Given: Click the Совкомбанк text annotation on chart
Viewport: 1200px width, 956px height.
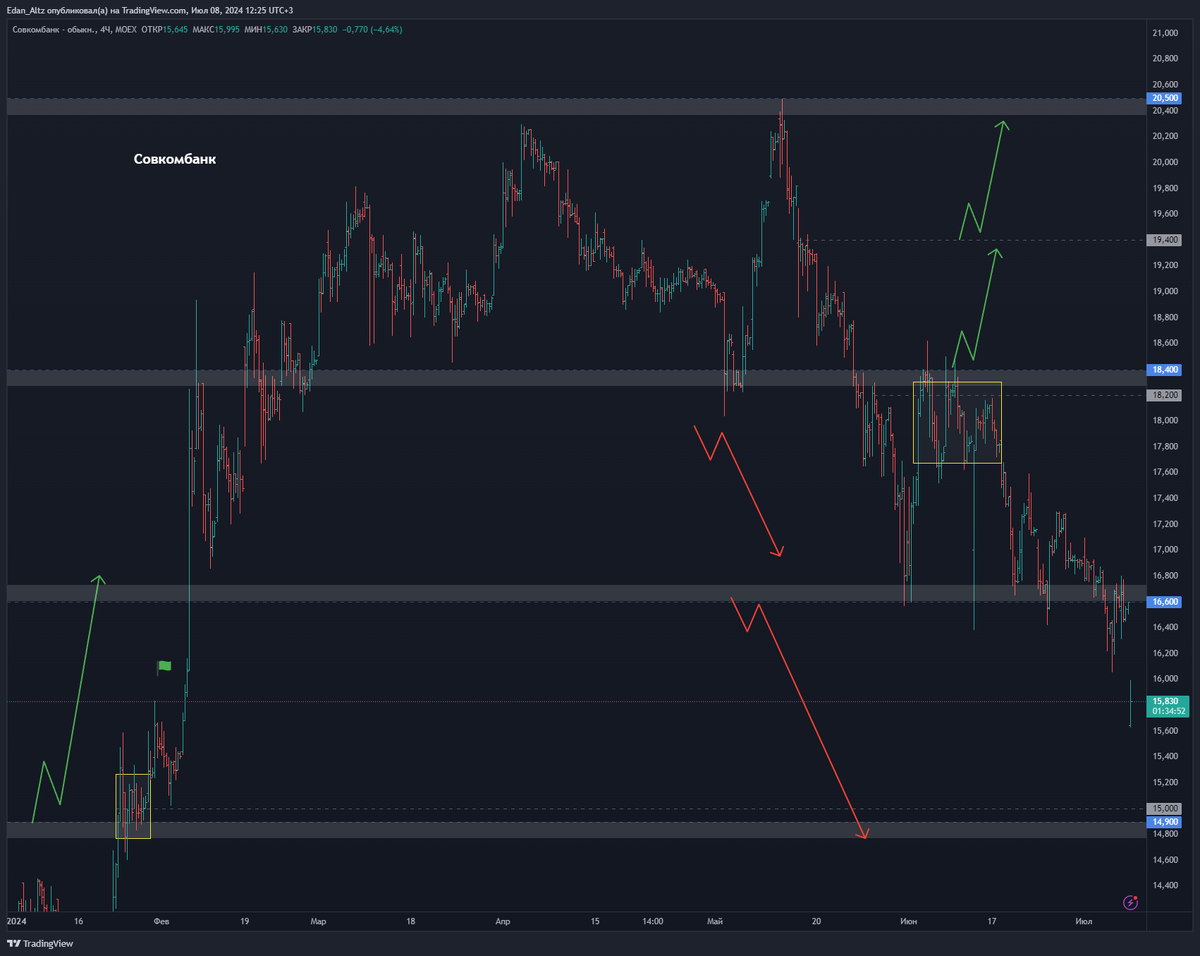Looking at the screenshot, I should click(x=174, y=159).
